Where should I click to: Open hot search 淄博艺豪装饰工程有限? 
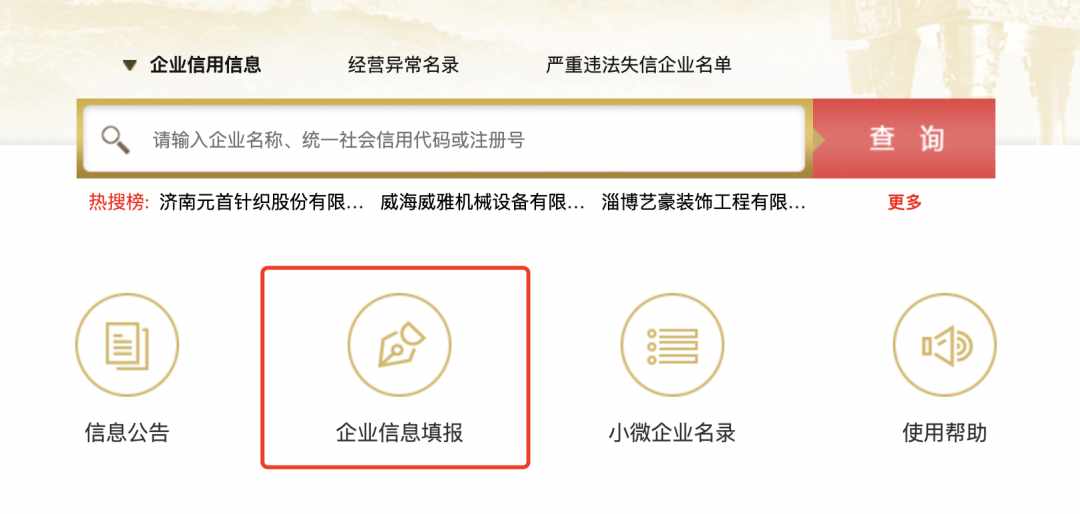703,203
